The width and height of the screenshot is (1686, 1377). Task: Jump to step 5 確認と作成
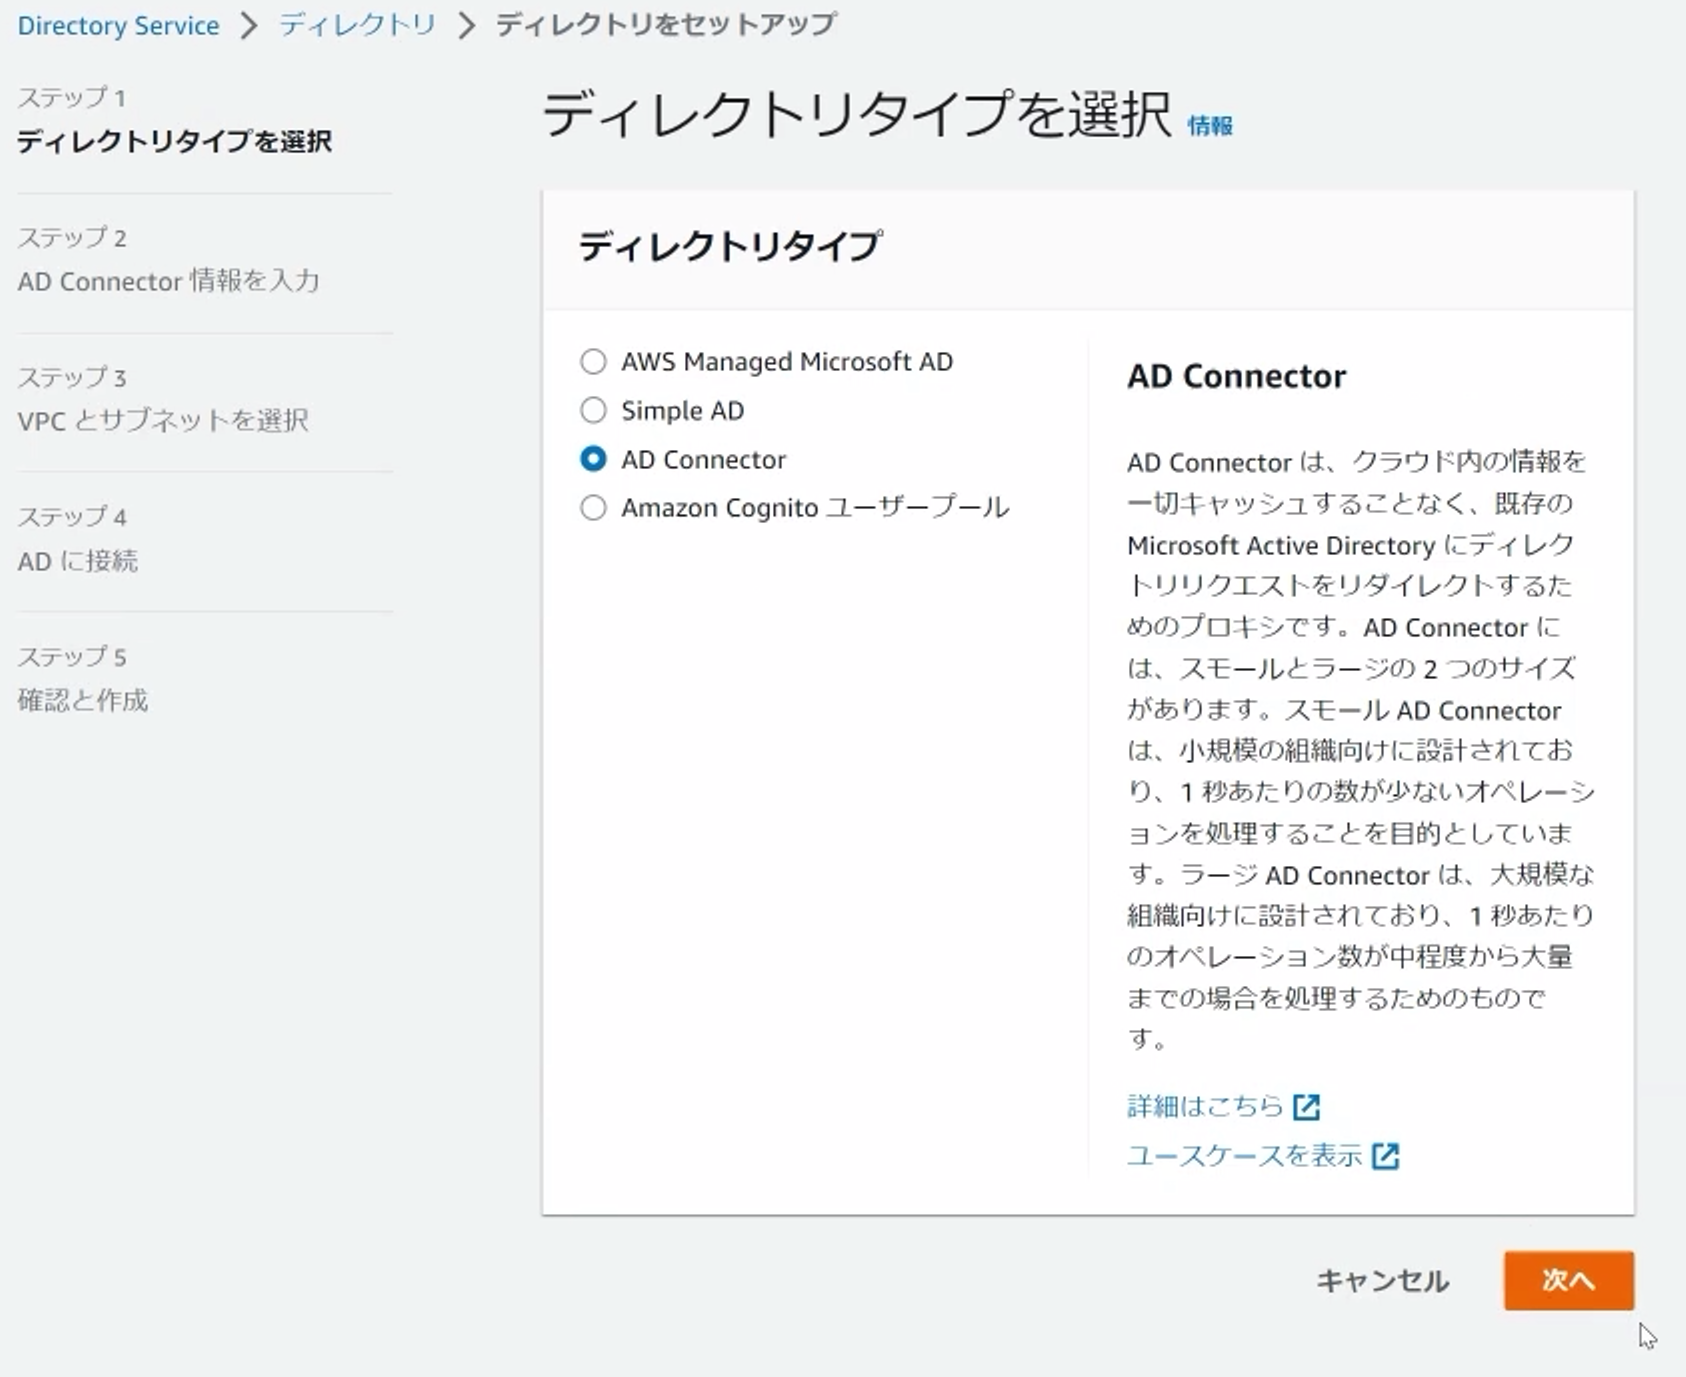[x=82, y=700]
